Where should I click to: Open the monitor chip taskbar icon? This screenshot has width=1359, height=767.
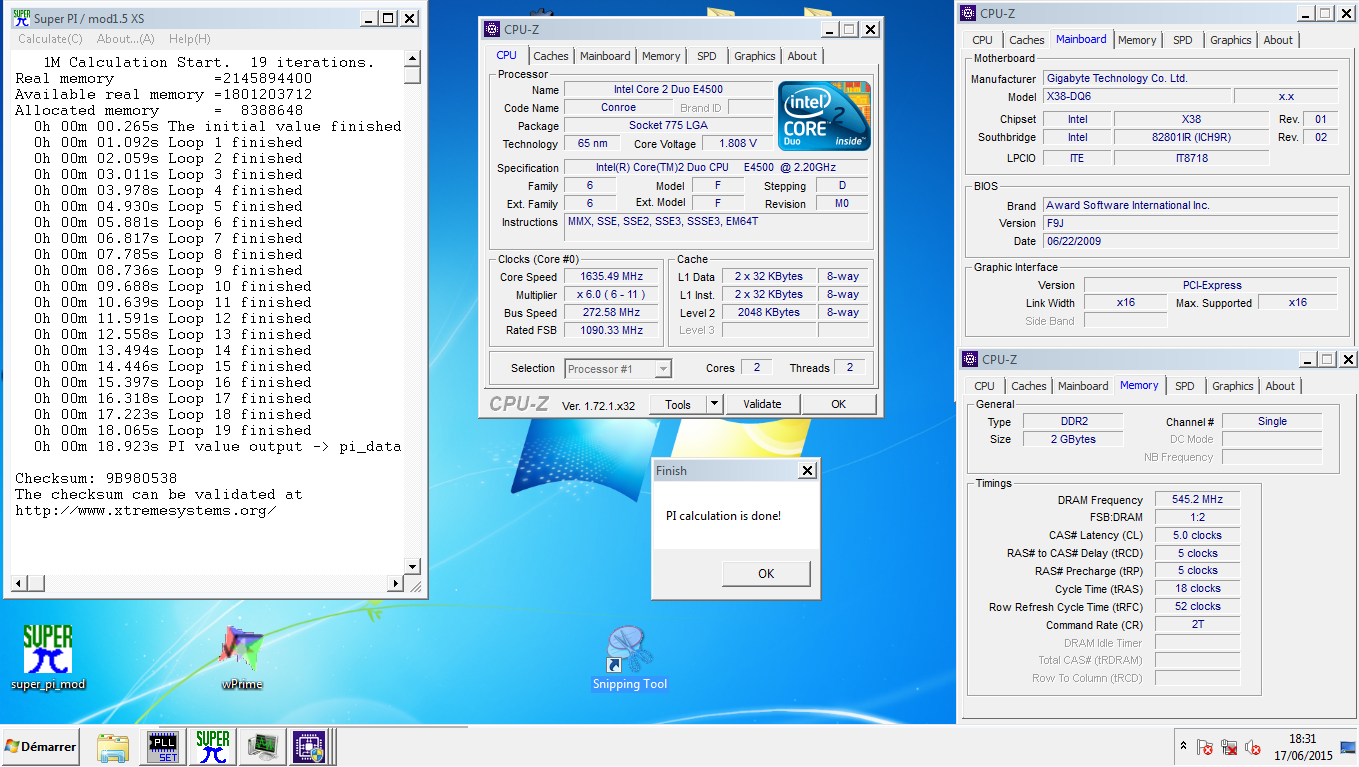tap(263, 746)
